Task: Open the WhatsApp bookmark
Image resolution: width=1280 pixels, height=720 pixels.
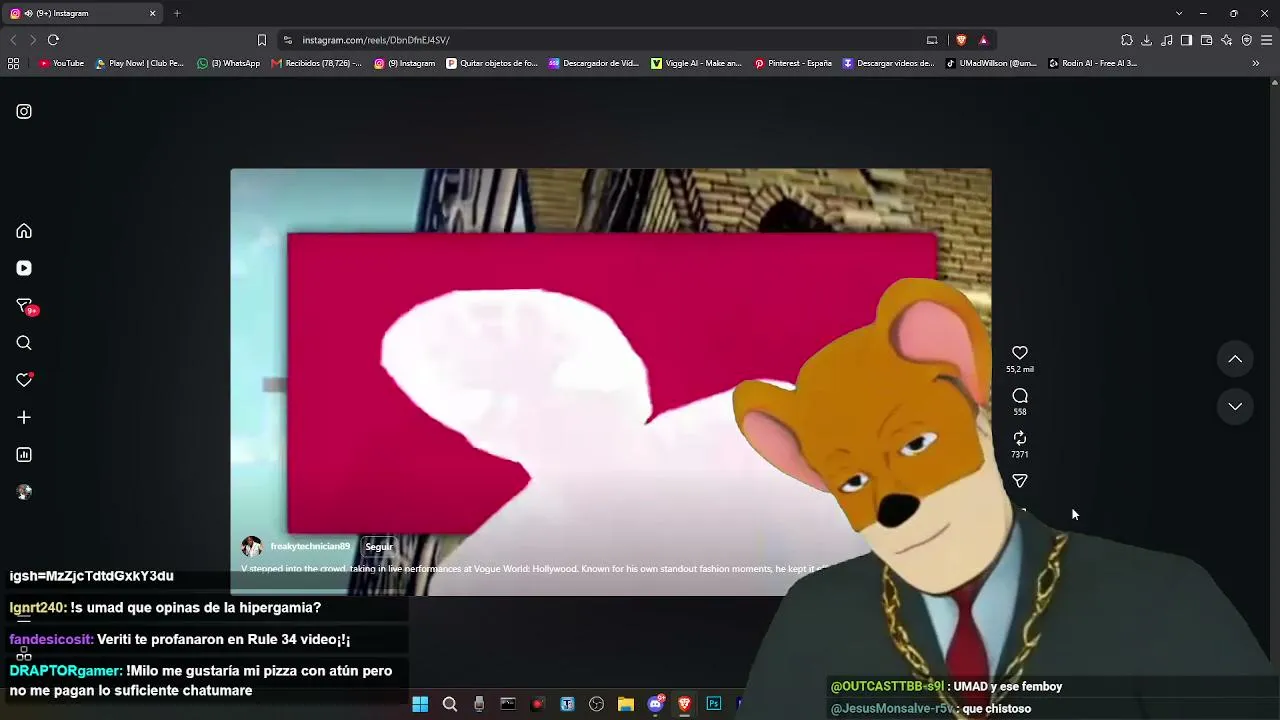Action: tap(229, 63)
